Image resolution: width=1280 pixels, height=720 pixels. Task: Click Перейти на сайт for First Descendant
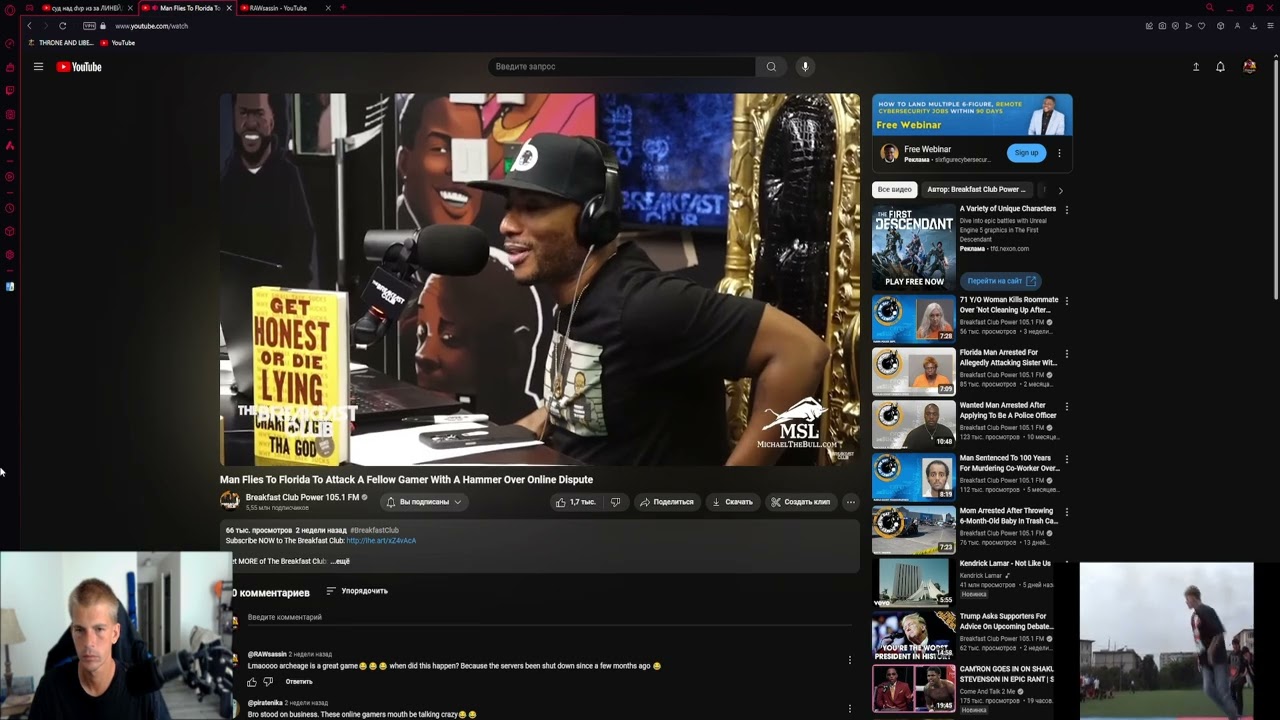point(1001,281)
